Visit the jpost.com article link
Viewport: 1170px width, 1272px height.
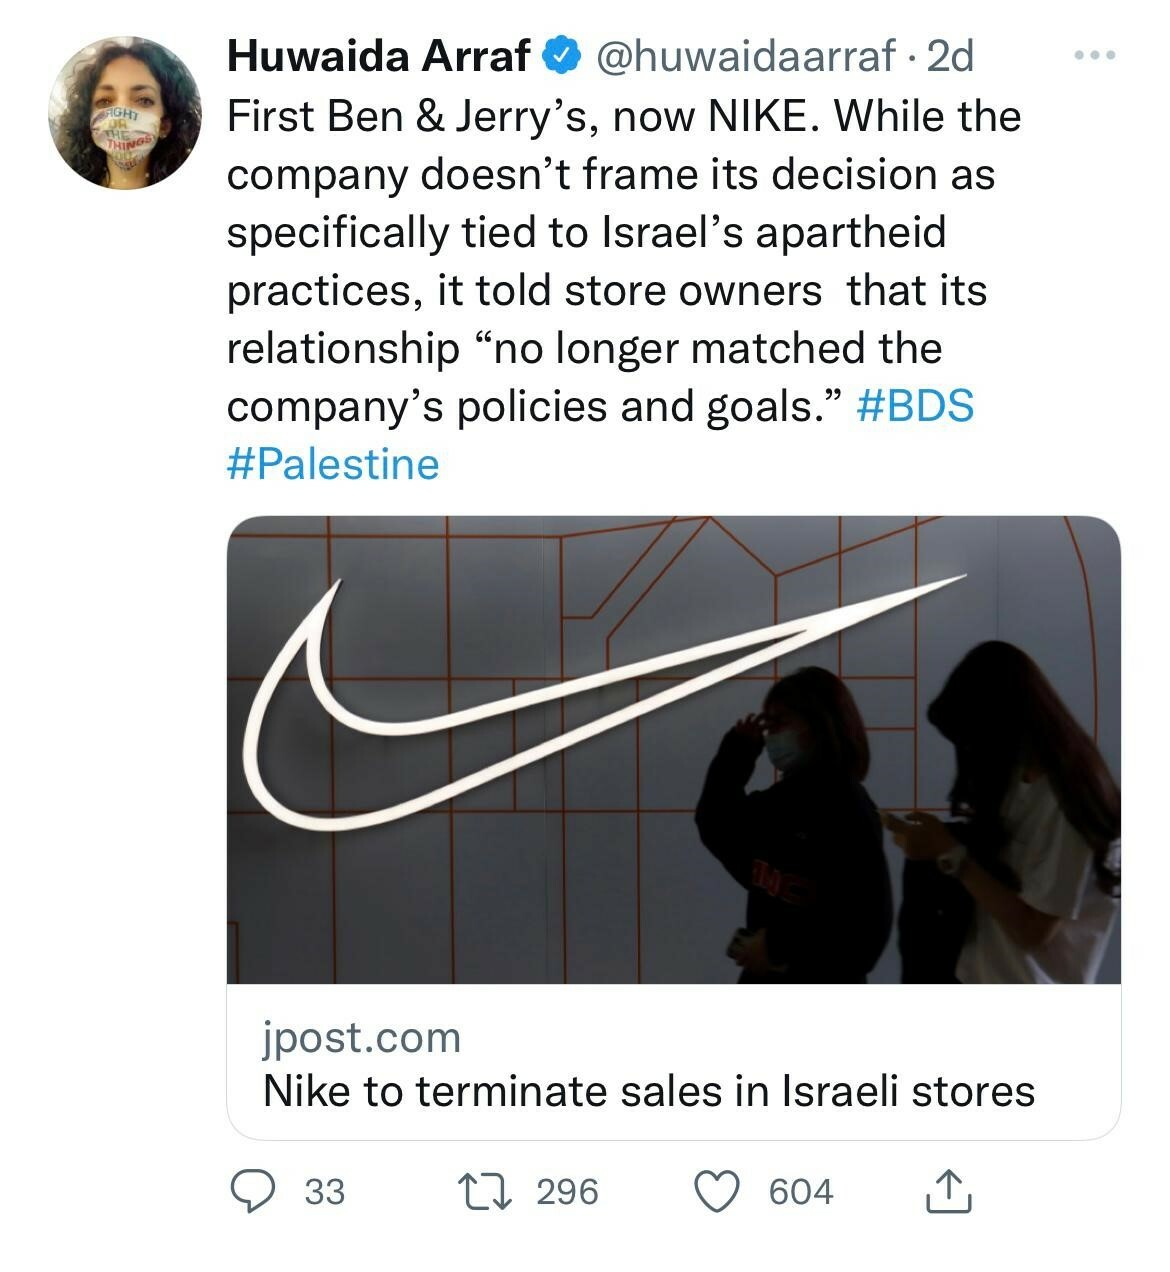[x=362, y=1041]
